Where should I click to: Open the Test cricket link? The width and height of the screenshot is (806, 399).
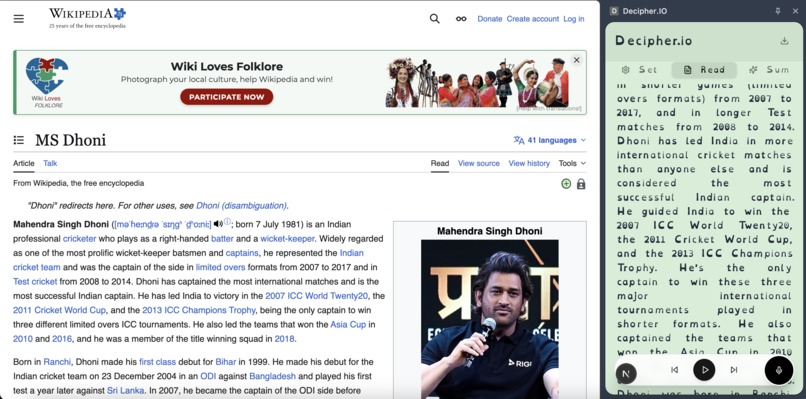tap(35, 282)
